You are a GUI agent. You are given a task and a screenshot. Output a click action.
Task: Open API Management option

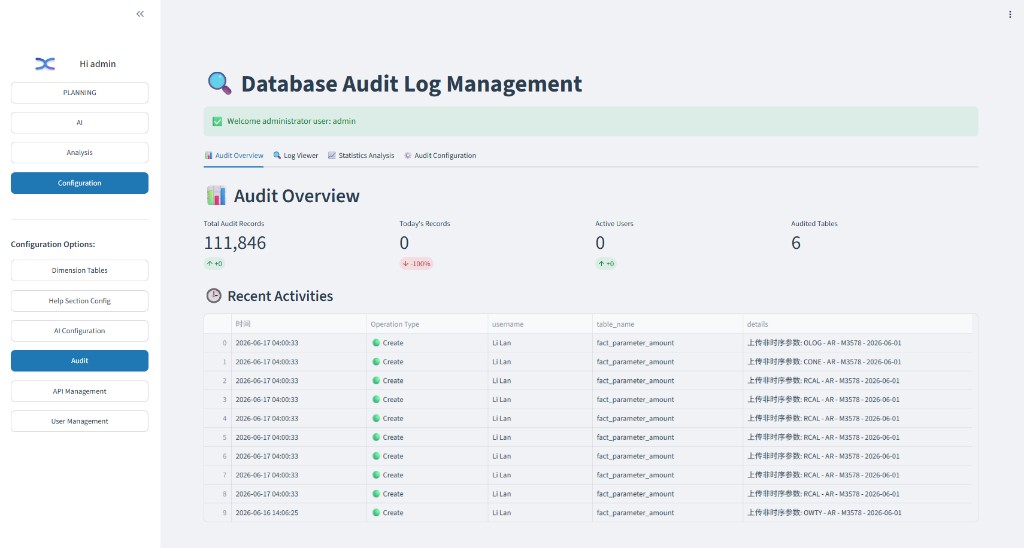tap(80, 391)
